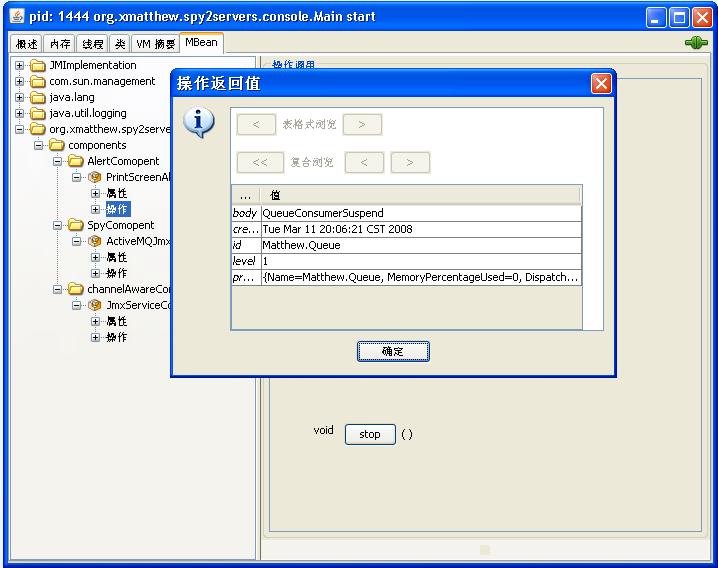
Task: Switch to the 概述 tab
Action: click(x=26, y=44)
